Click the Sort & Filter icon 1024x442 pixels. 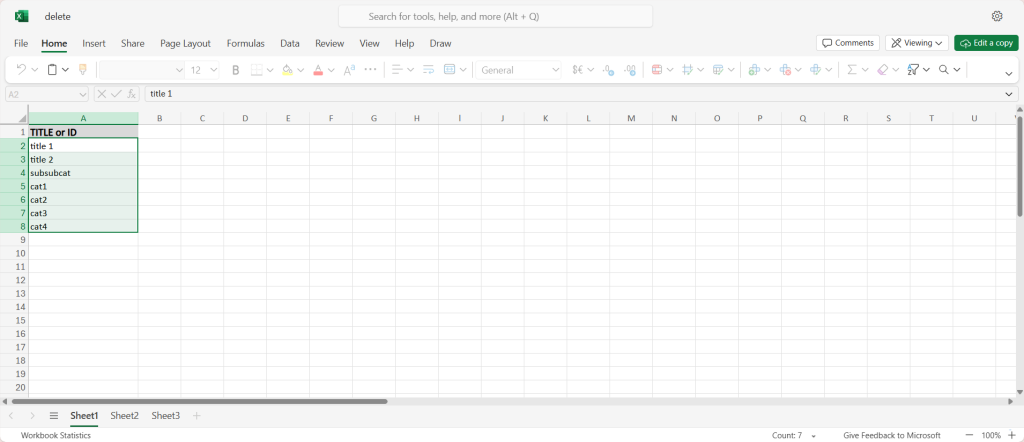(913, 70)
